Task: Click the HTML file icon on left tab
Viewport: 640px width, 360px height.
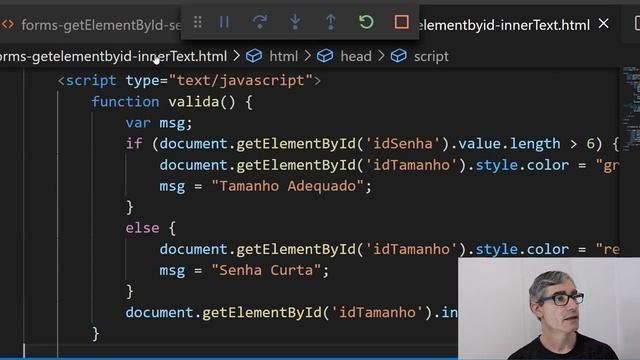Action: point(8,24)
